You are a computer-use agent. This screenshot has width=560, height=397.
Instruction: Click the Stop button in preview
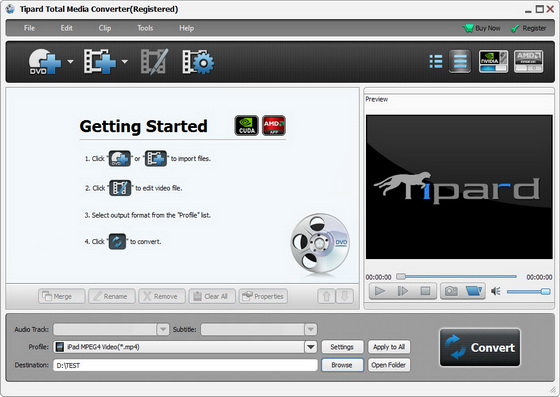(x=425, y=291)
